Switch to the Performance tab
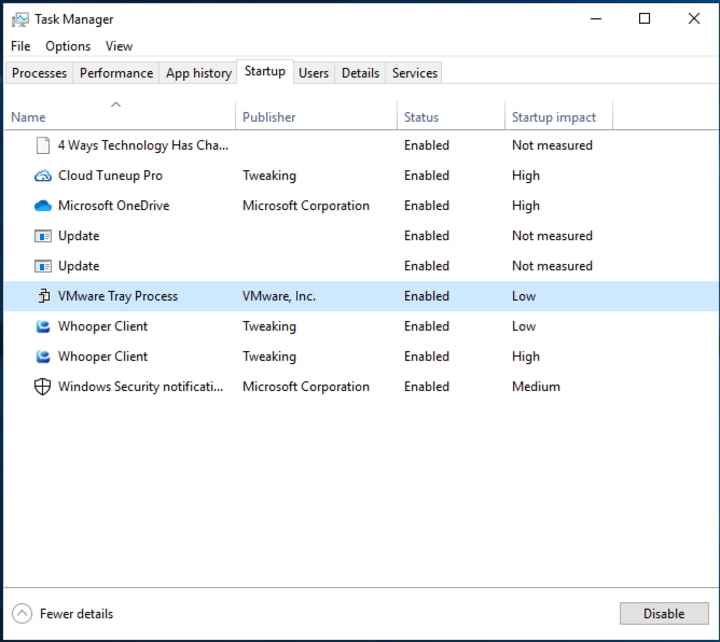 (x=116, y=73)
